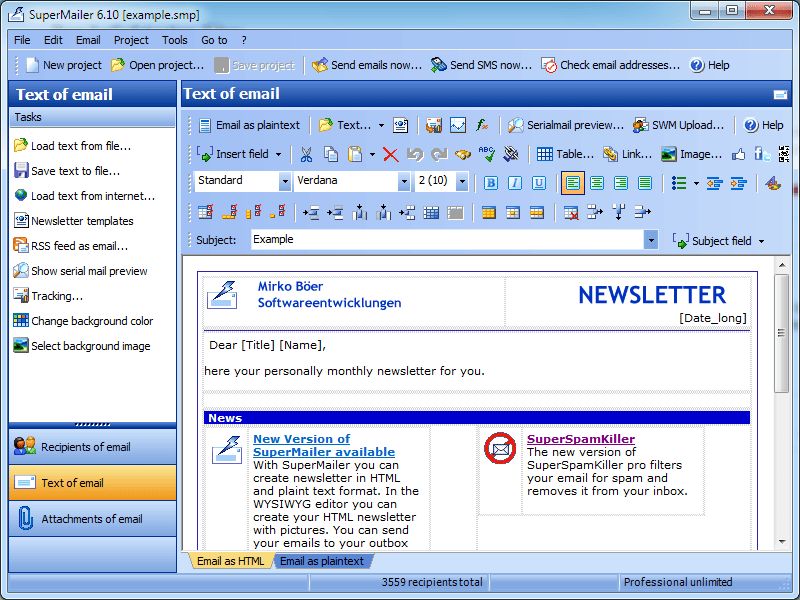
Task: Click the split cells vertically icon
Action: click(619, 212)
